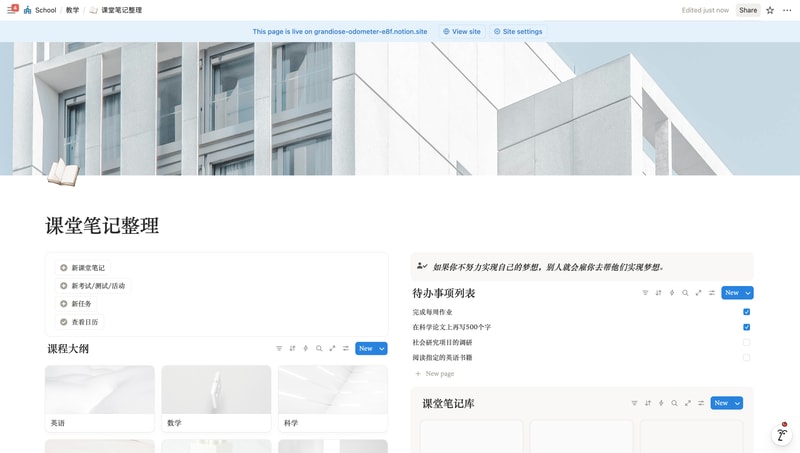This screenshot has height=453, width=800.
Task: Click New in the 课堂笔记库 database
Action: pos(721,403)
